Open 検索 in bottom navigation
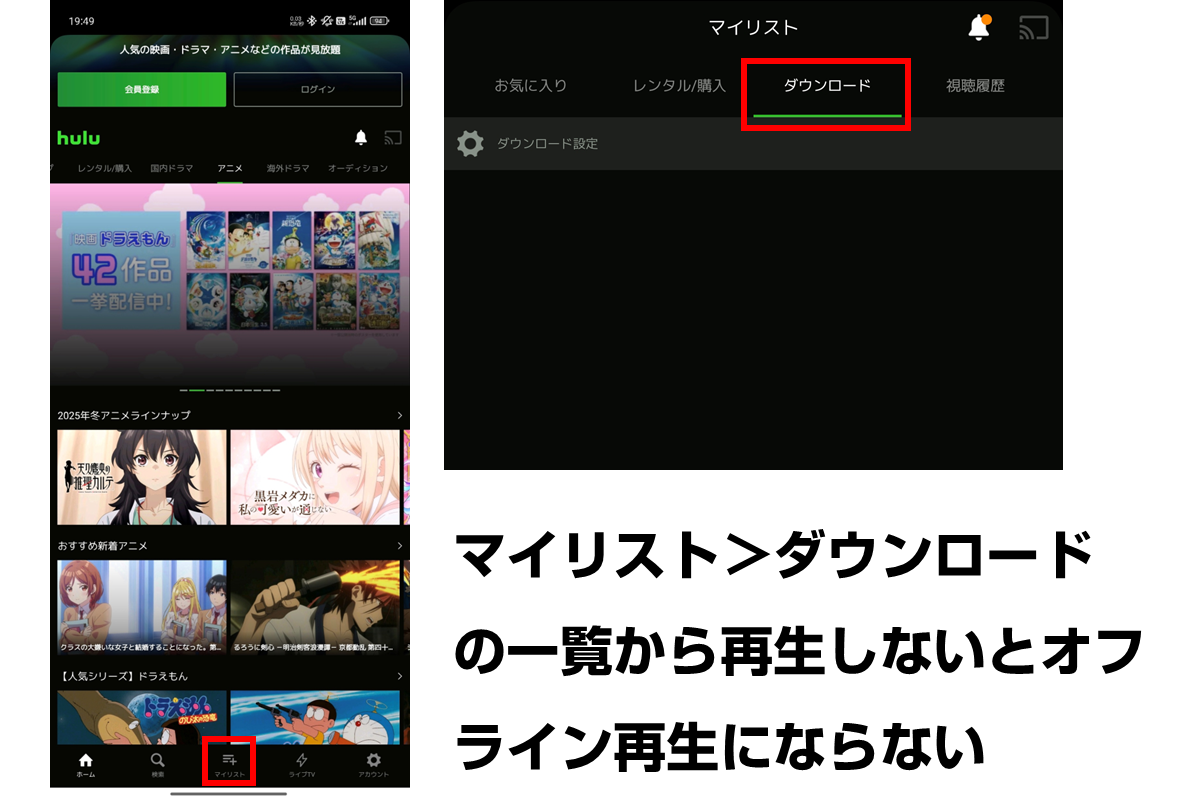This screenshot has height=800, width=1200. pyautogui.click(x=158, y=765)
